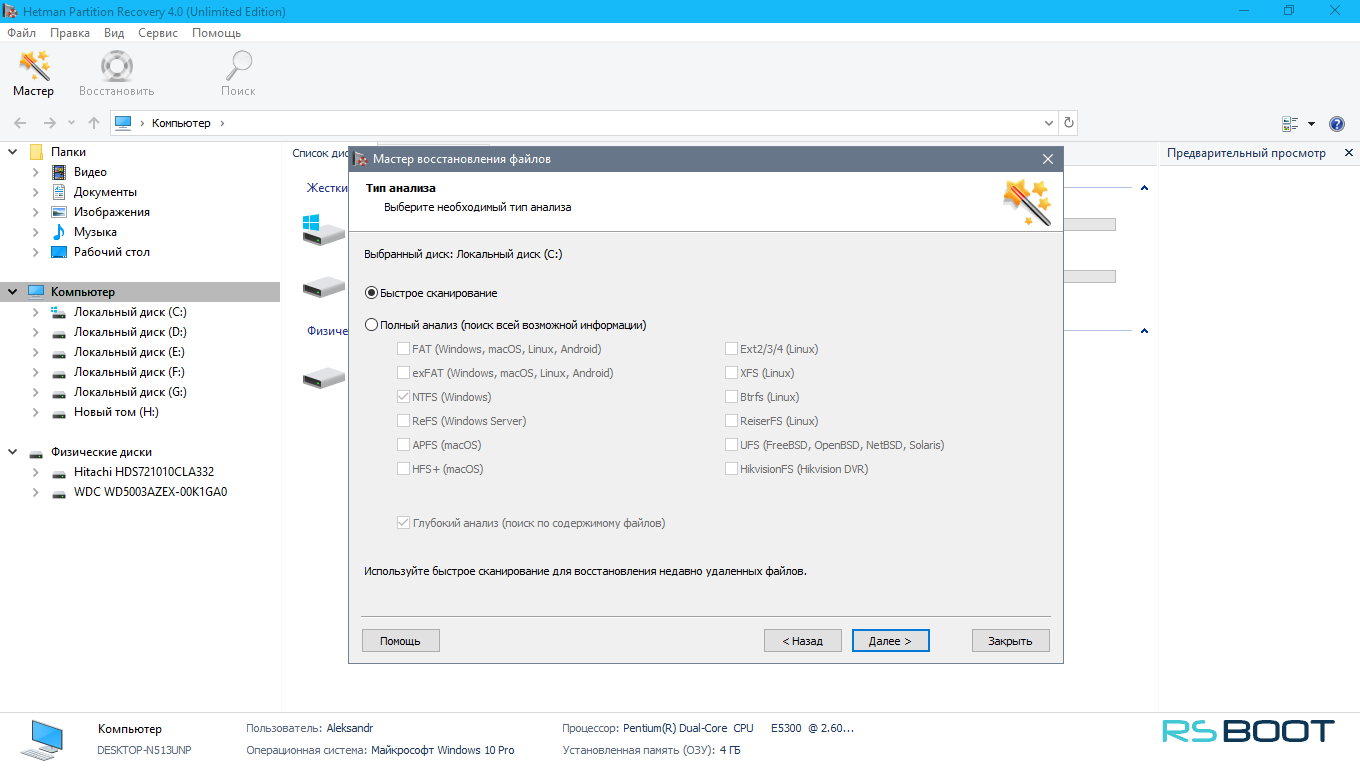Open the Помощь menu

click(217, 33)
